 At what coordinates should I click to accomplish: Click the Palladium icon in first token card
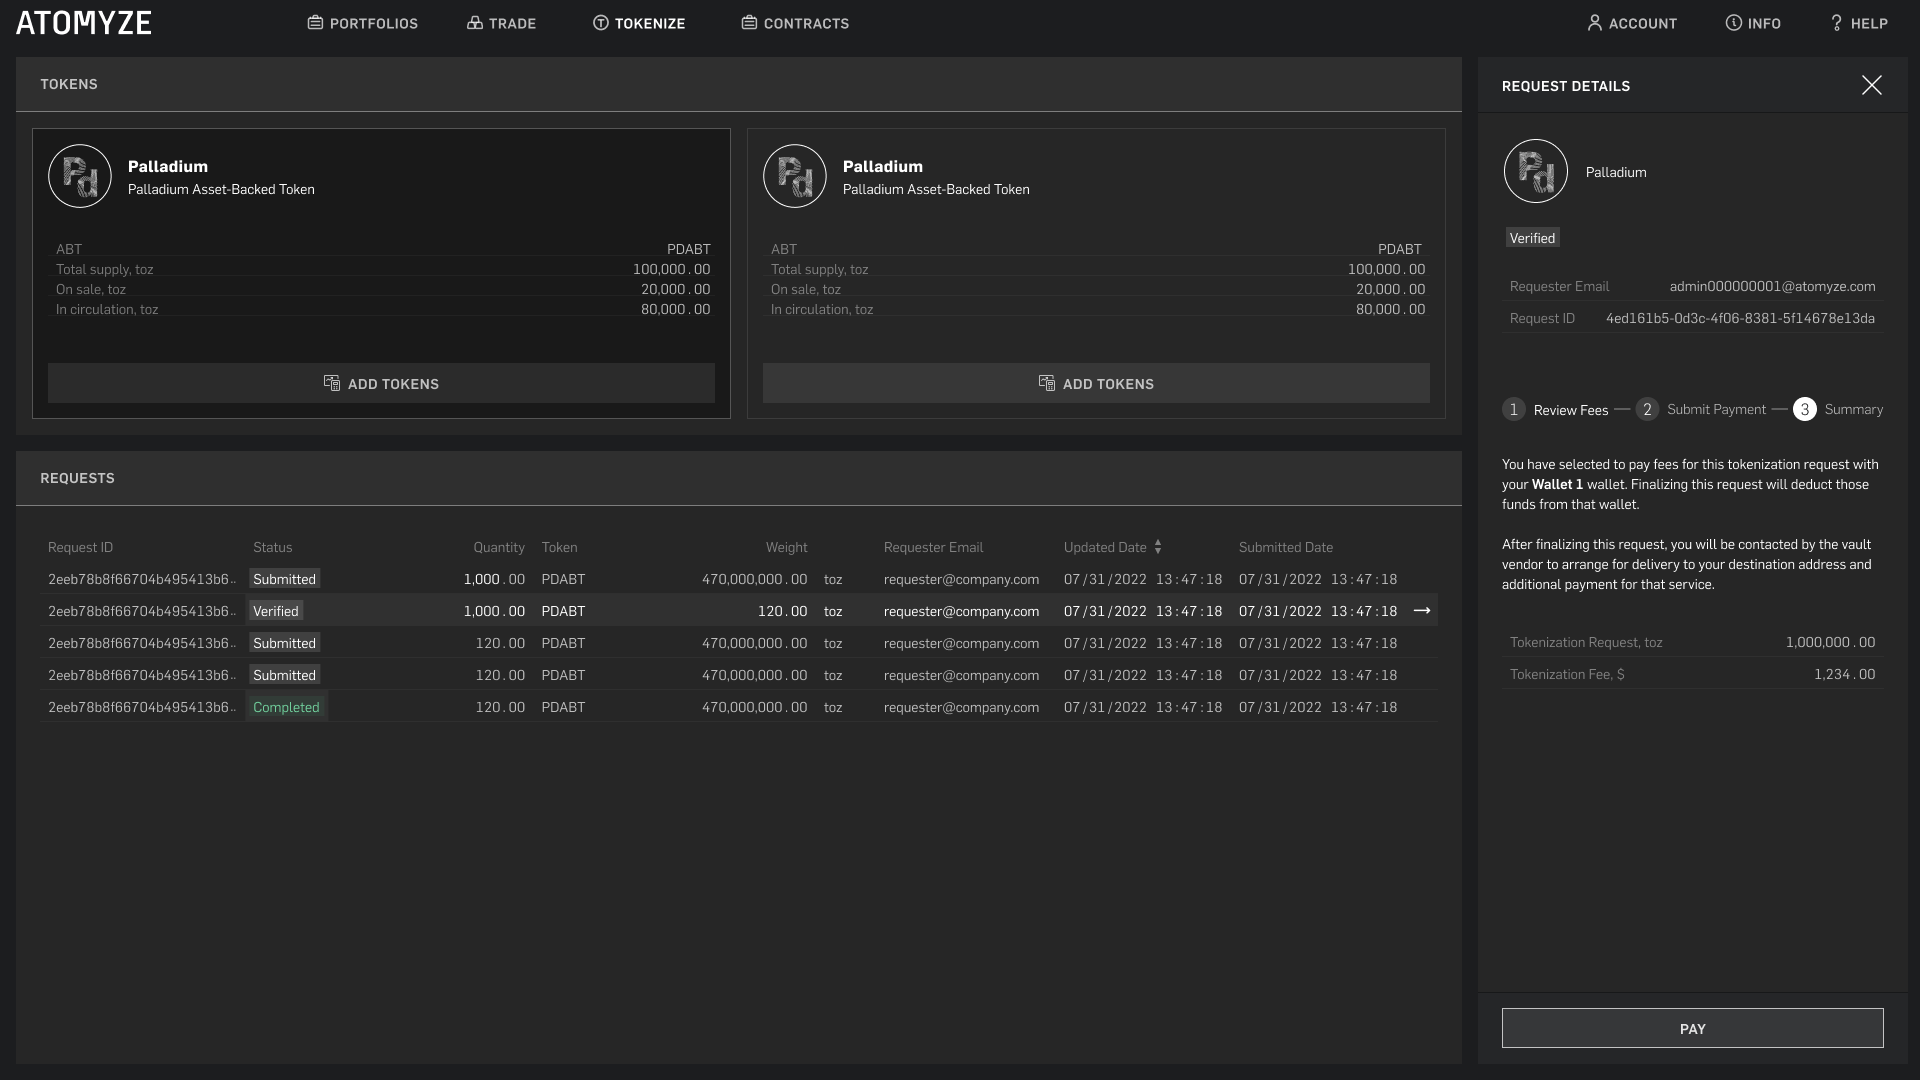[x=80, y=176]
